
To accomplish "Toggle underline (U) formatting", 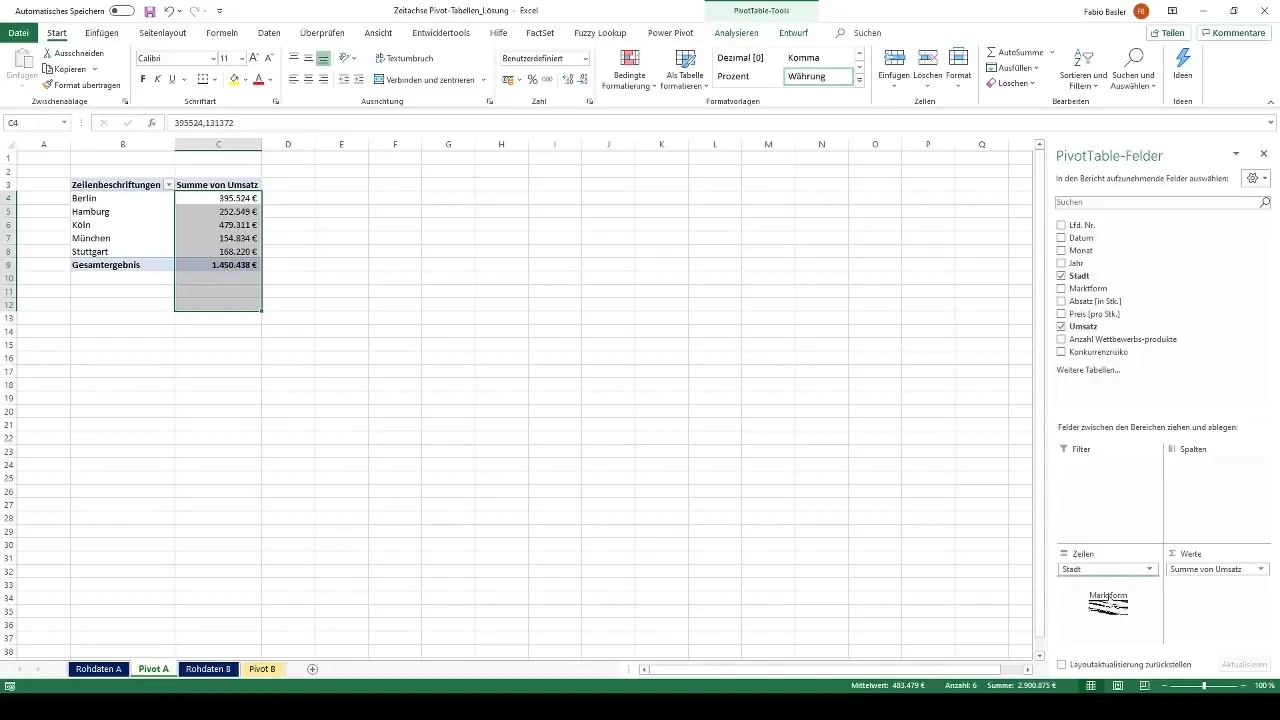I will tap(172, 79).
